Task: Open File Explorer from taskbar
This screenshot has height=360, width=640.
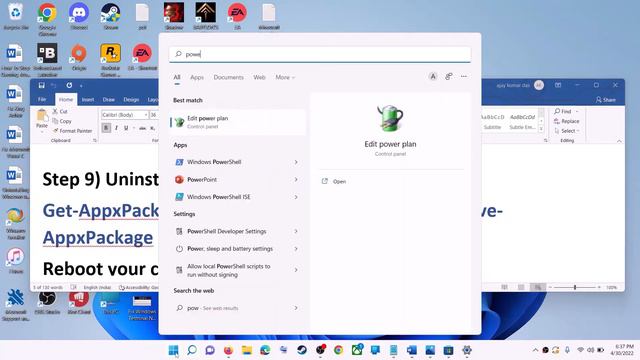Action: click(x=247, y=350)
